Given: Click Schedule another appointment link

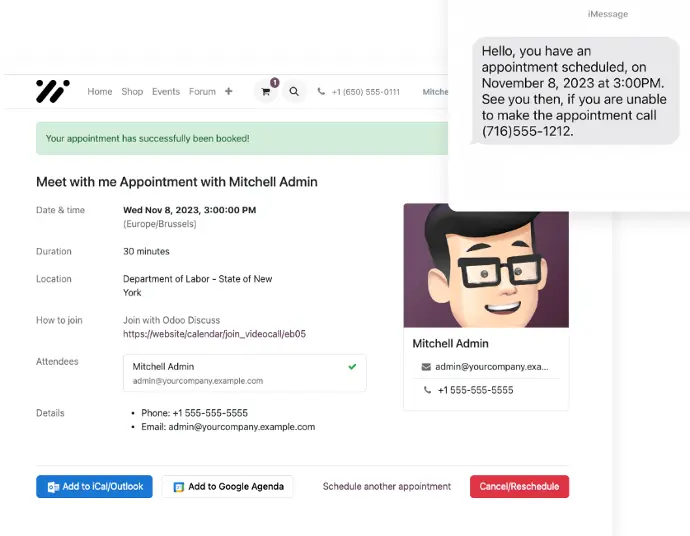Looking at the screenshot, I should click(387, 487).
